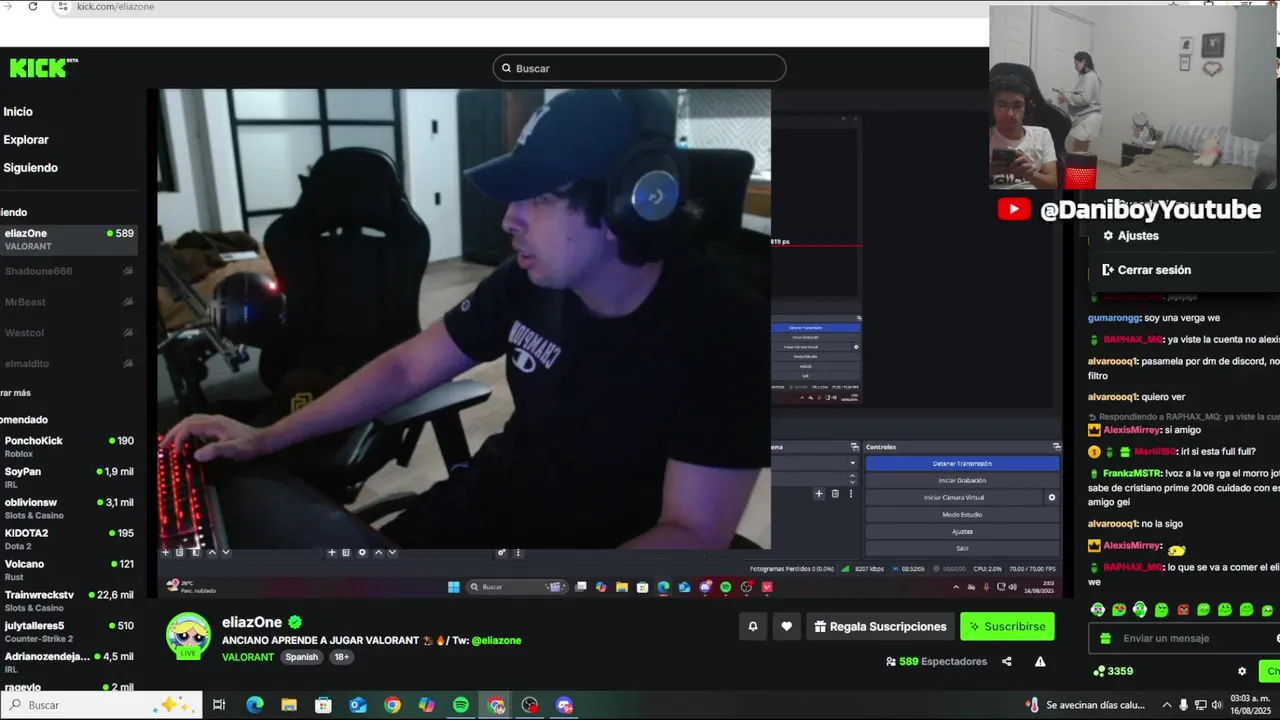Add transition with plus icon beside trash

pos(819,493)
